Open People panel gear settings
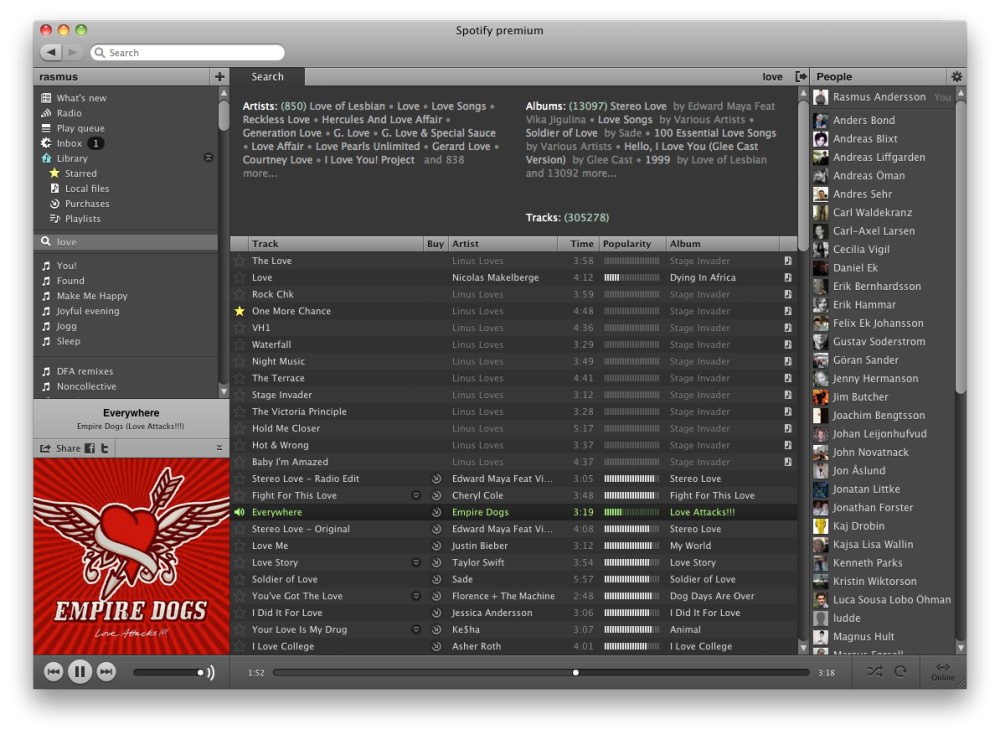 [956, 77]
